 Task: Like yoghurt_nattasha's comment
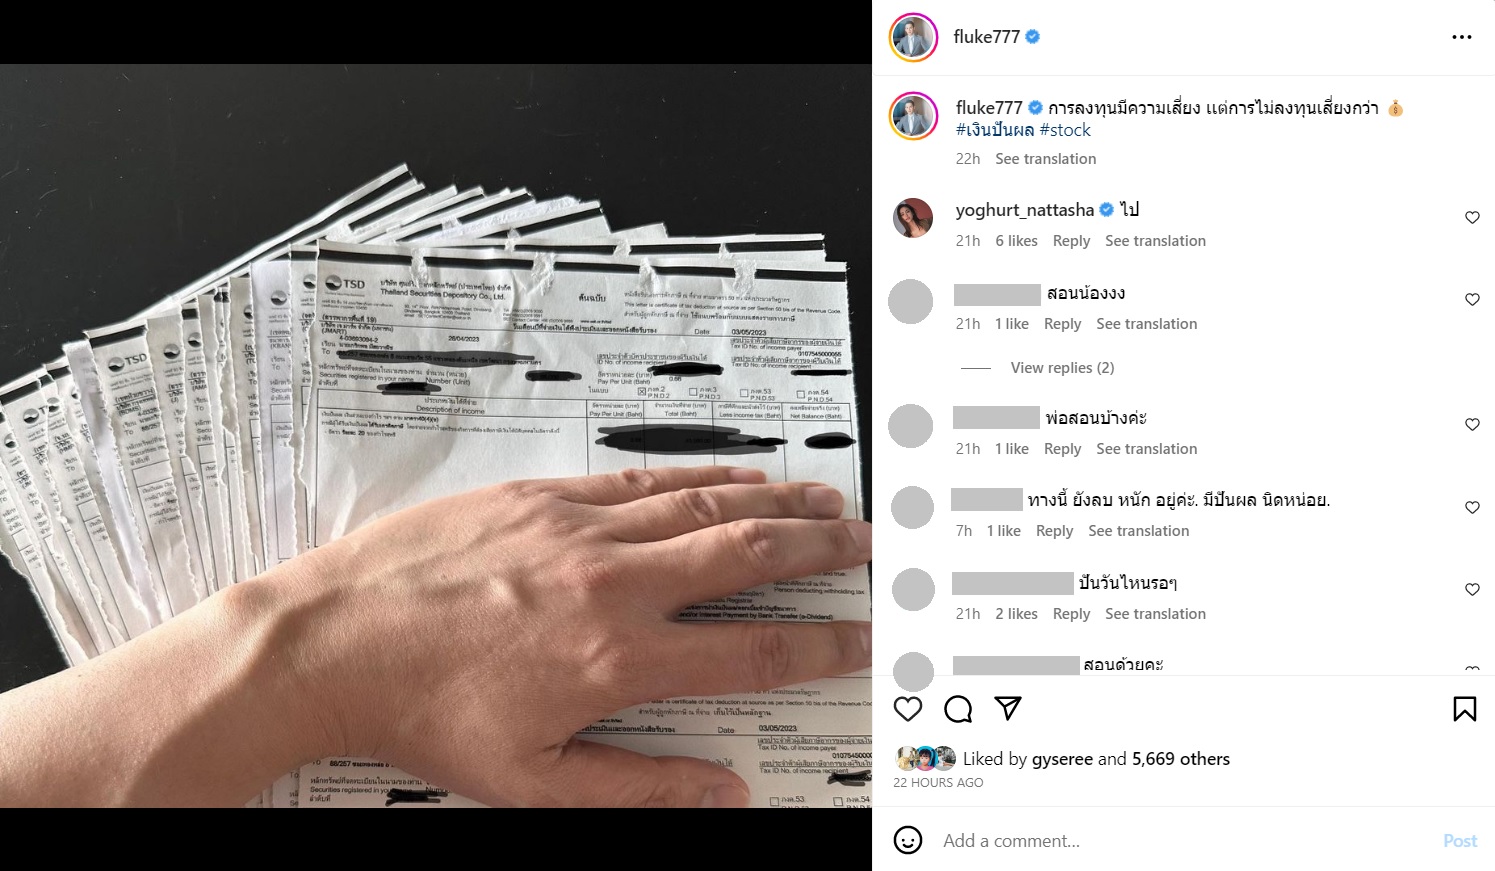pyautogui.click(x=1472, y=217)
